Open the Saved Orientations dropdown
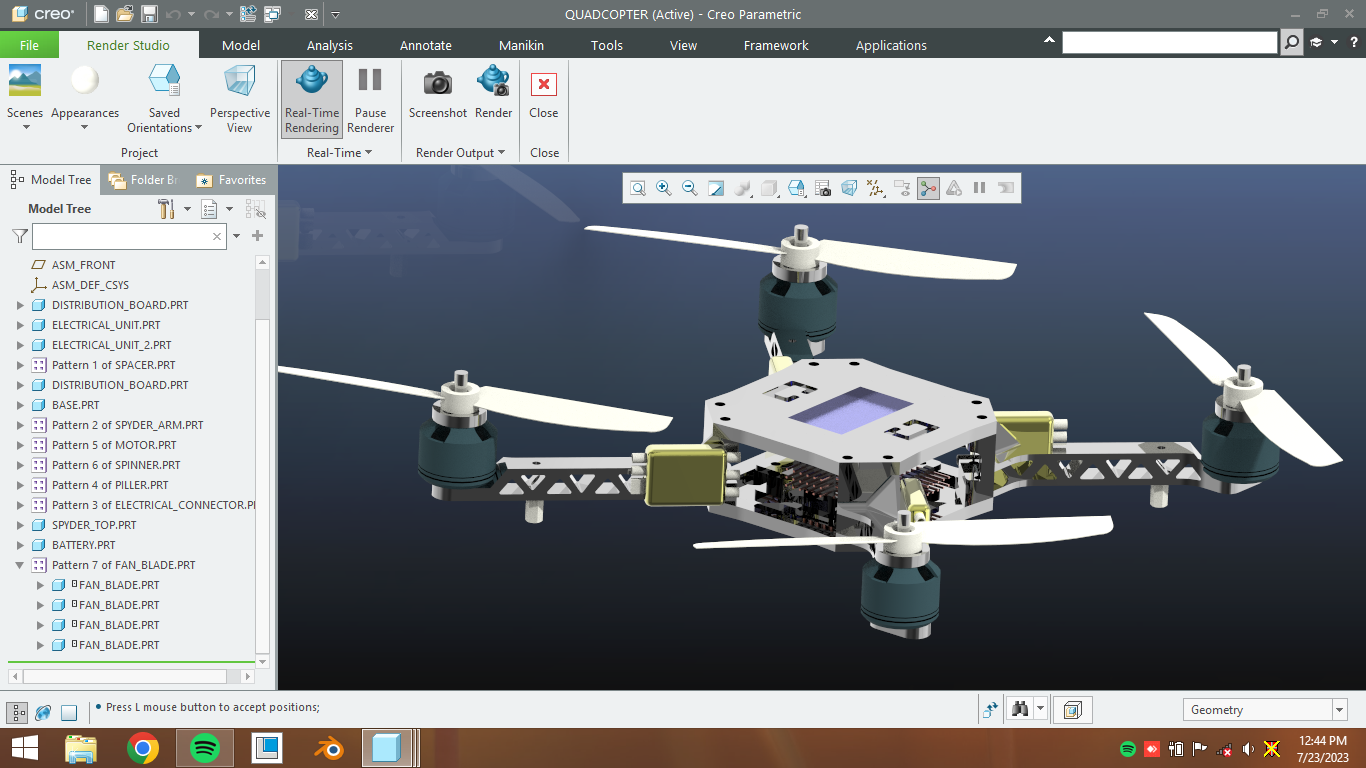Image resolution: width=1366 pixels, height=768 pixels. (164, 98)
